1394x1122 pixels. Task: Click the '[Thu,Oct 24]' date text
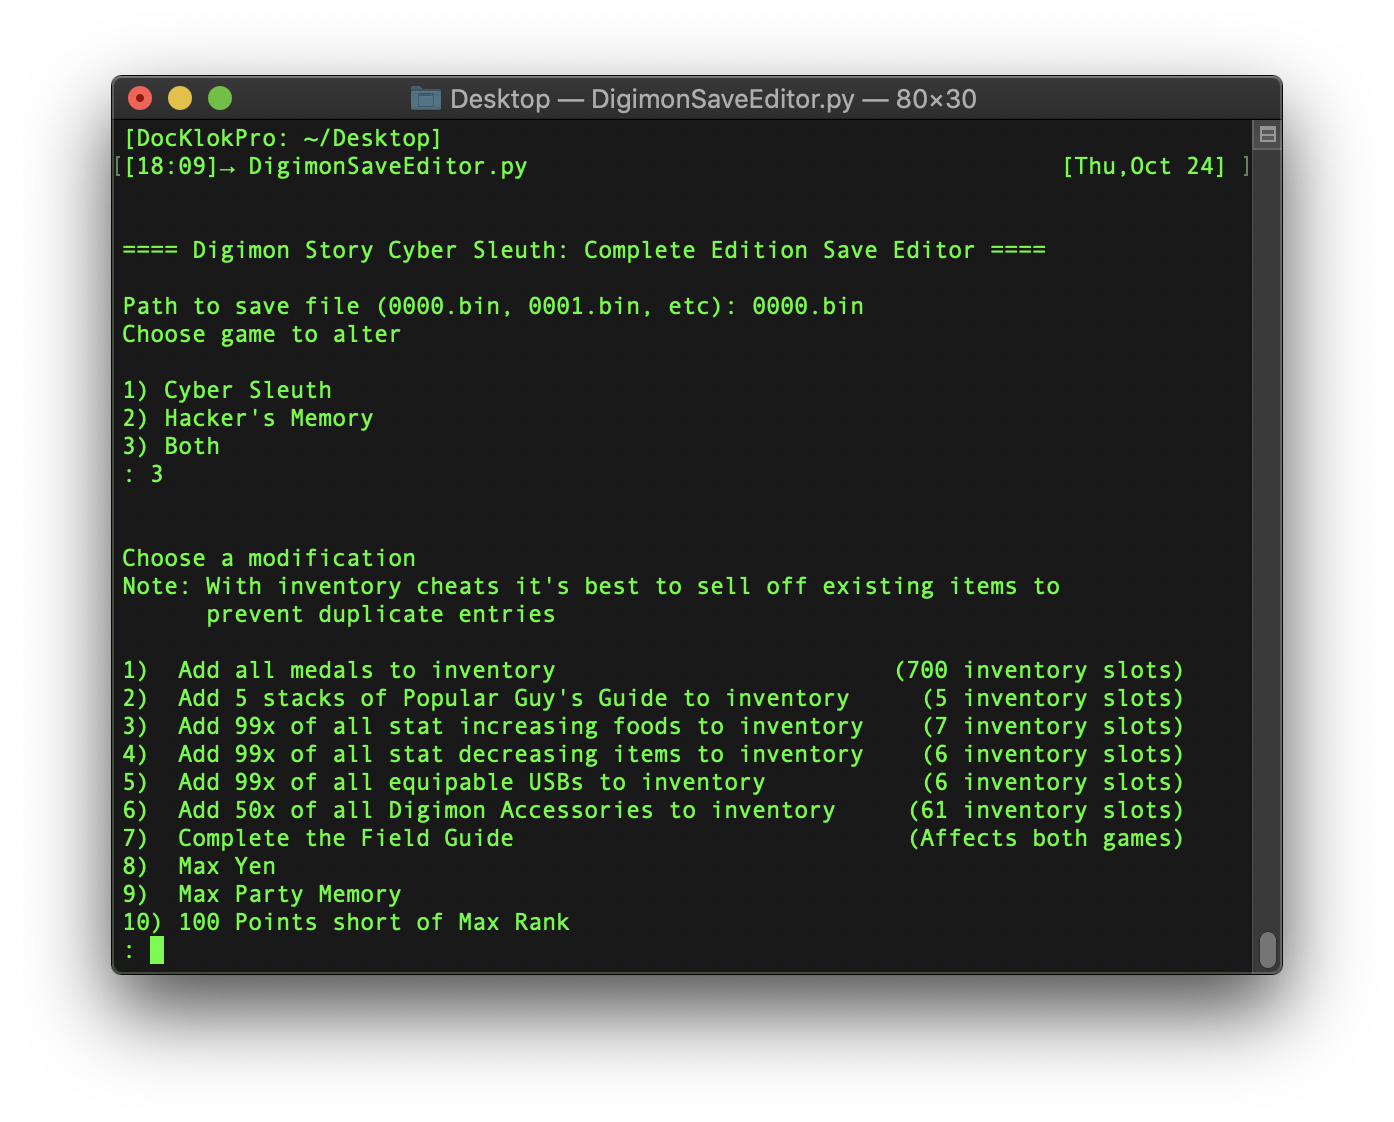[x=1144, y=166]
